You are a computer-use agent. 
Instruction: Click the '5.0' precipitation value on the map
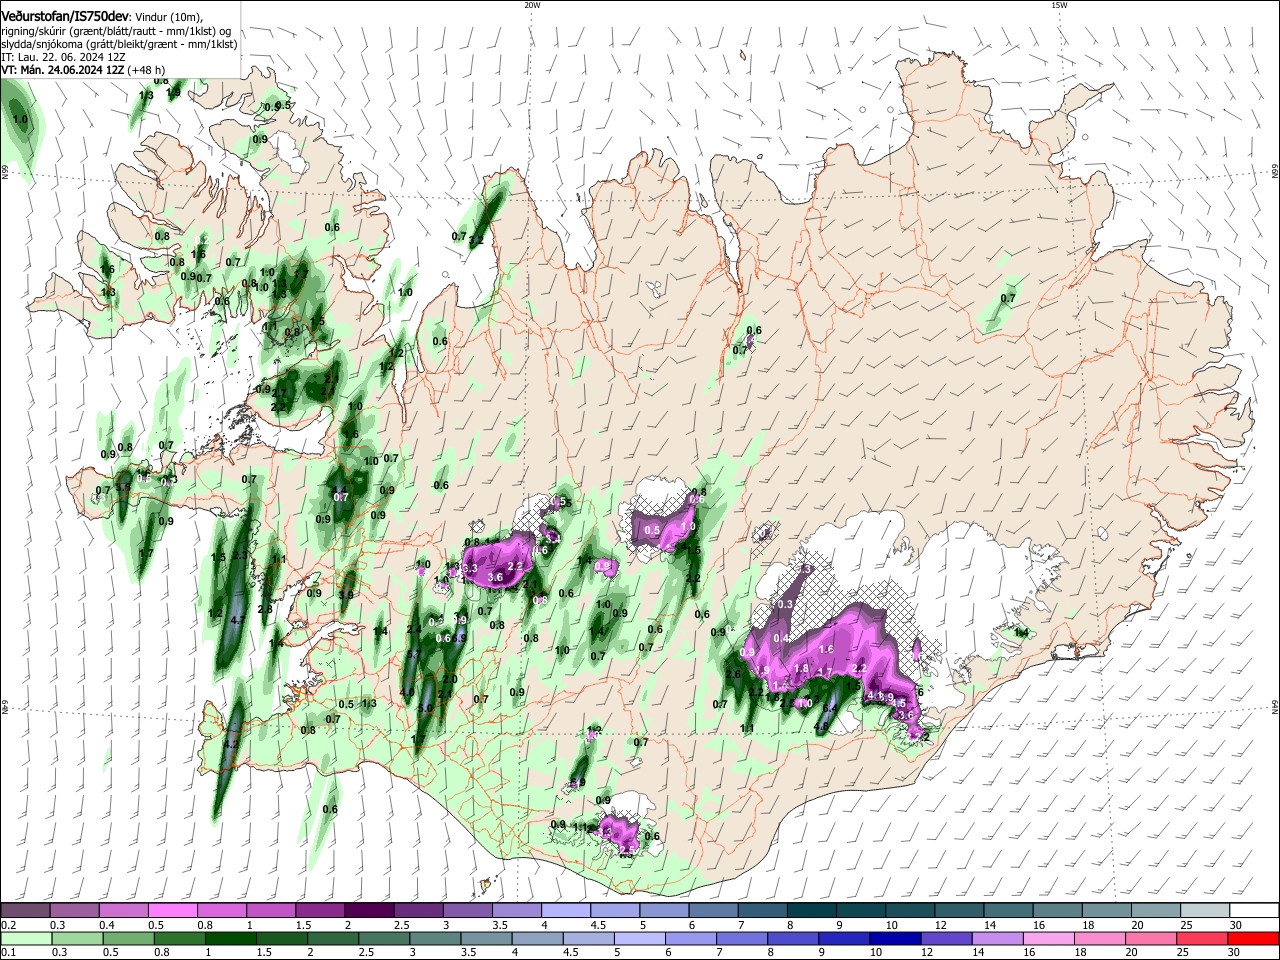[x=426, y=708]
